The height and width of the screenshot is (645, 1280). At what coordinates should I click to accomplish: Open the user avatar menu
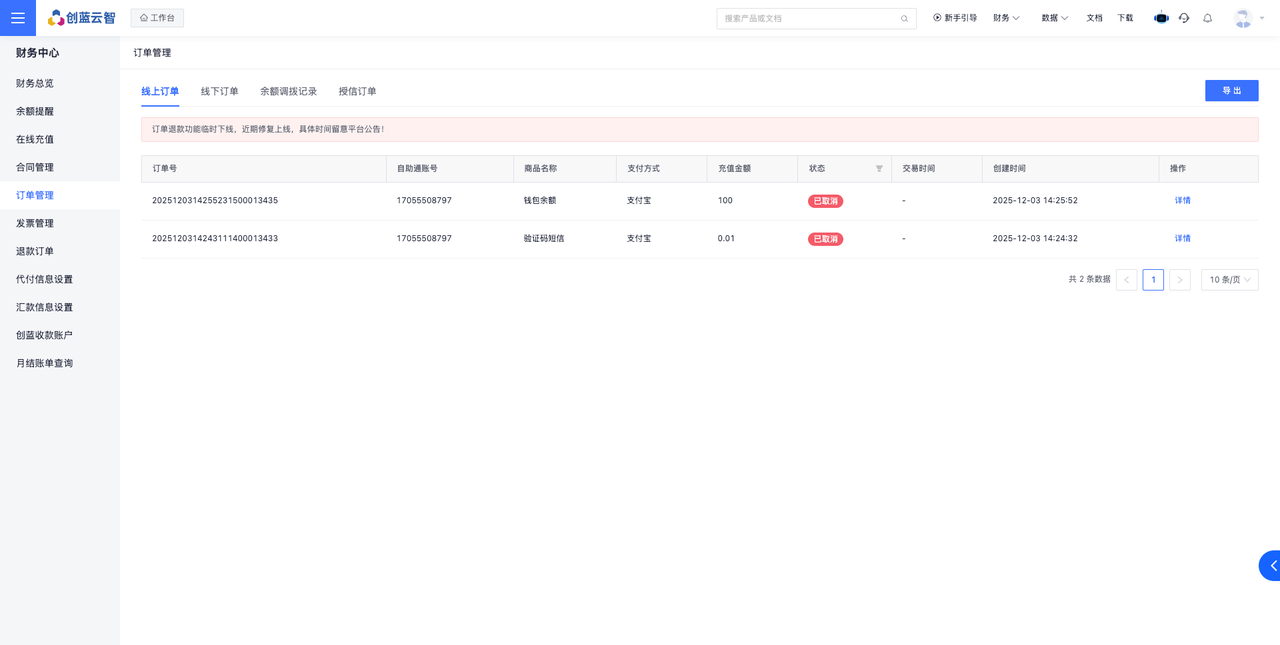[x=1243, y=18]
